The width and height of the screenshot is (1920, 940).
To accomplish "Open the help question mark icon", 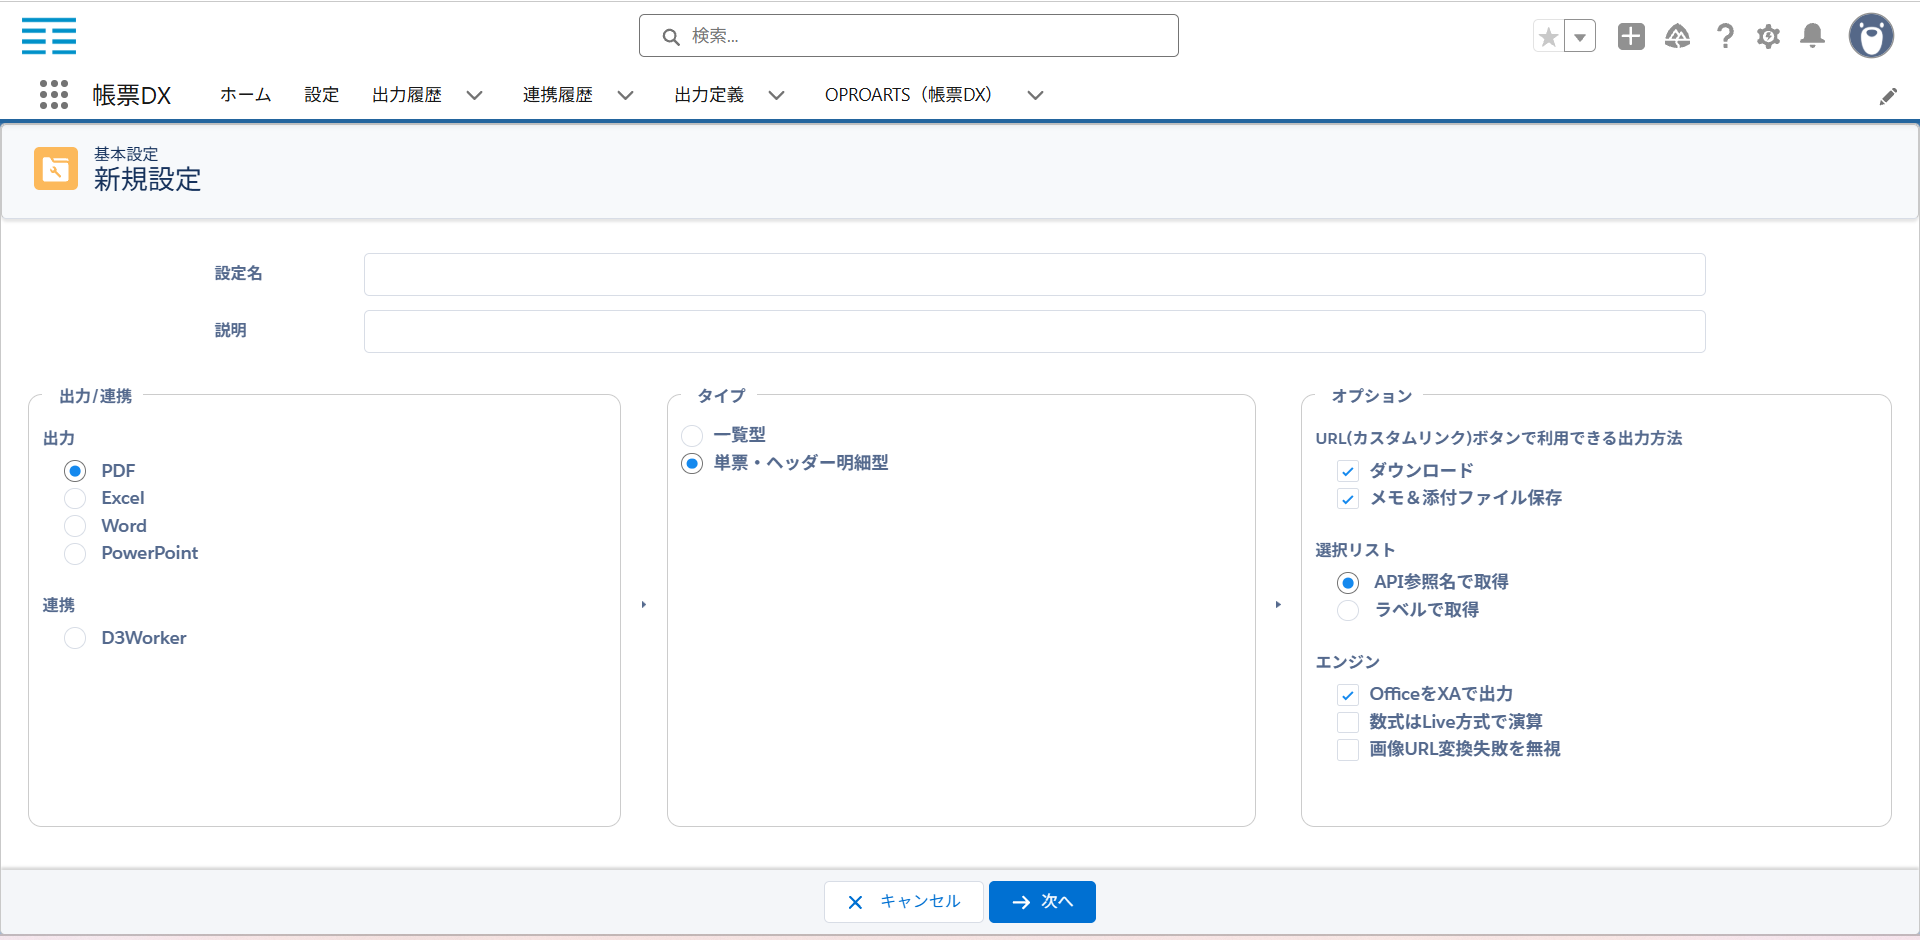I will 1725,37.
